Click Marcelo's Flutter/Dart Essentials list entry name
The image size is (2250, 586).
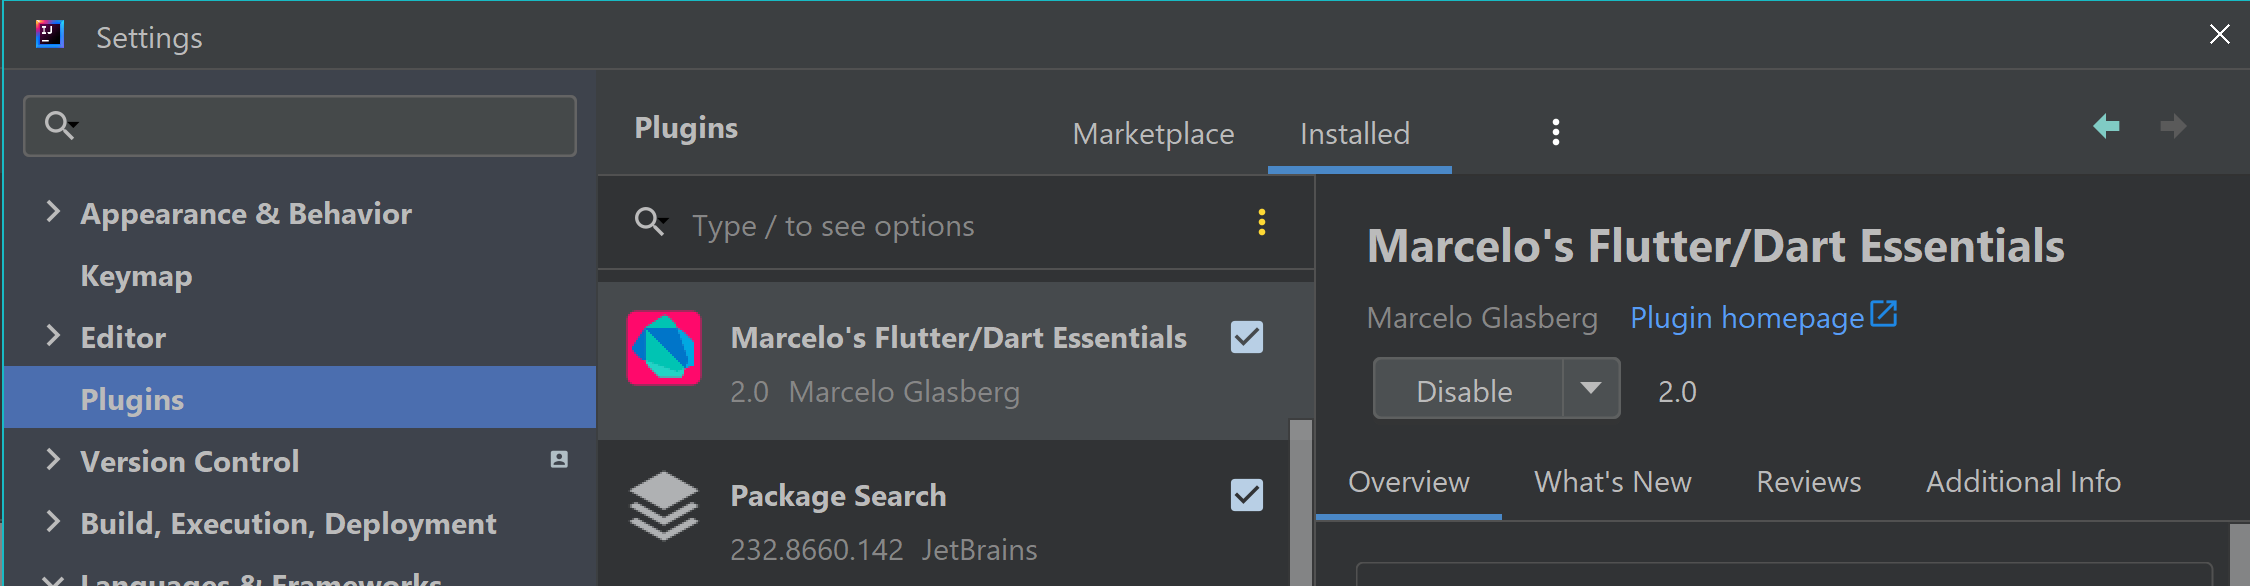coord(958,338)
